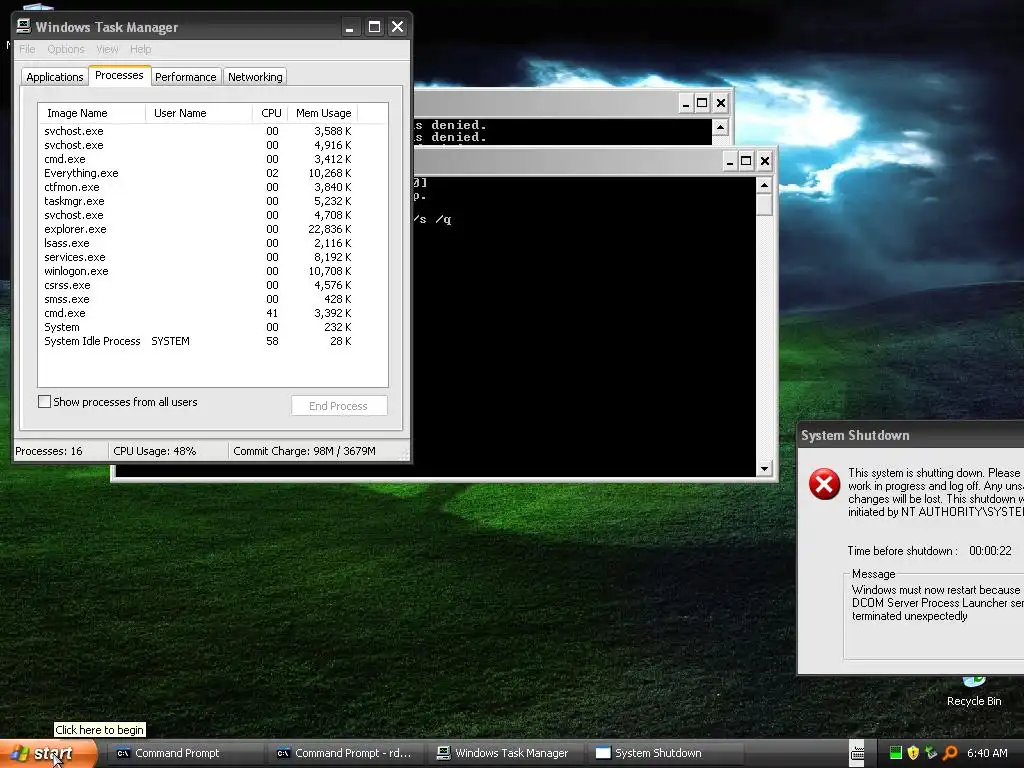Image resolution: width=1024 pixels, height=768 pixels.
Task: Select the explorer.exe process row
Action: click(x=199, y=229)
